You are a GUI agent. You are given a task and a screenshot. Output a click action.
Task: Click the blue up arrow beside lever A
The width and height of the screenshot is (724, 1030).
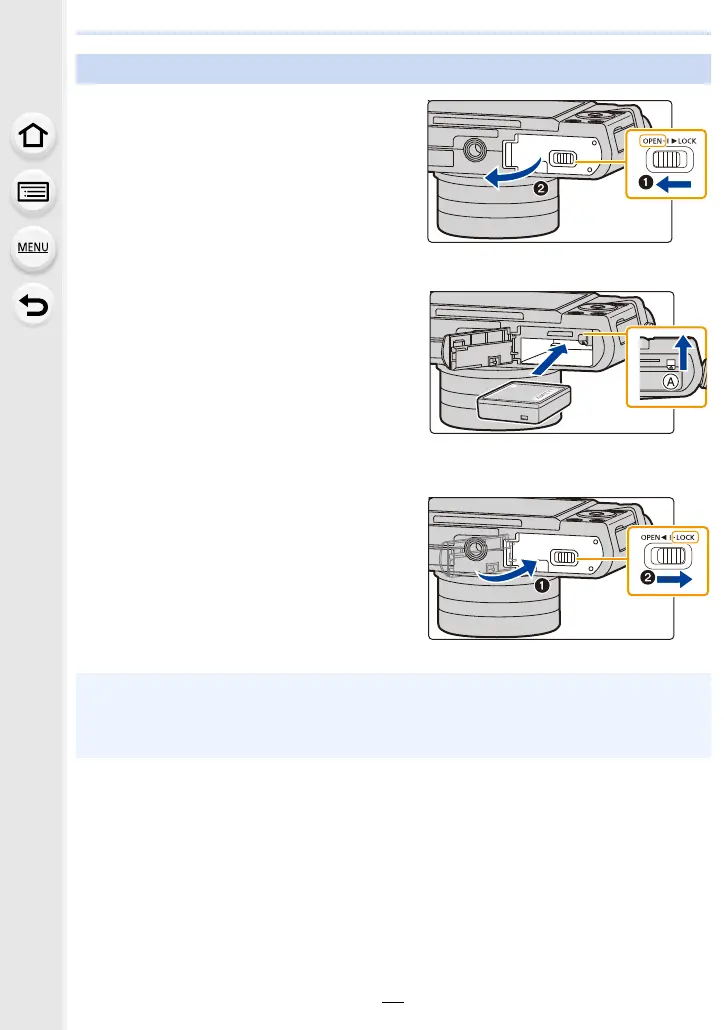tap(684, 351)
